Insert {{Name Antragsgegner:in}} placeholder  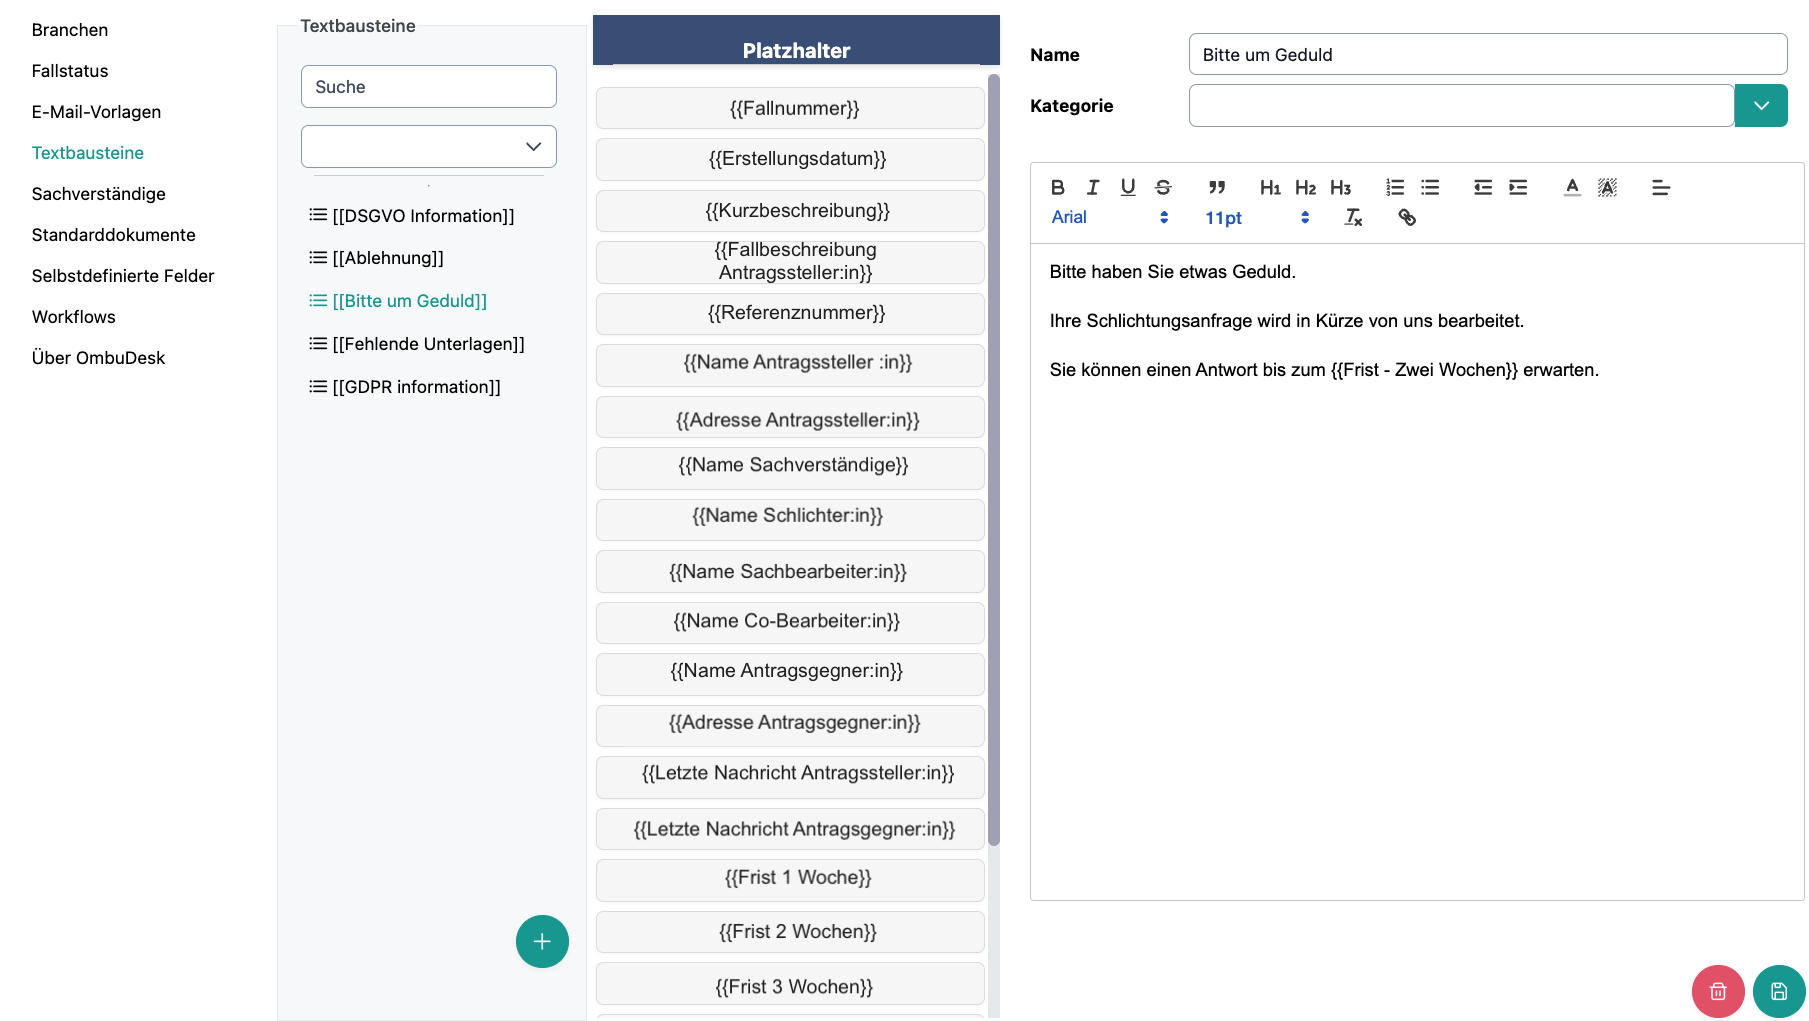coord(790,674)
